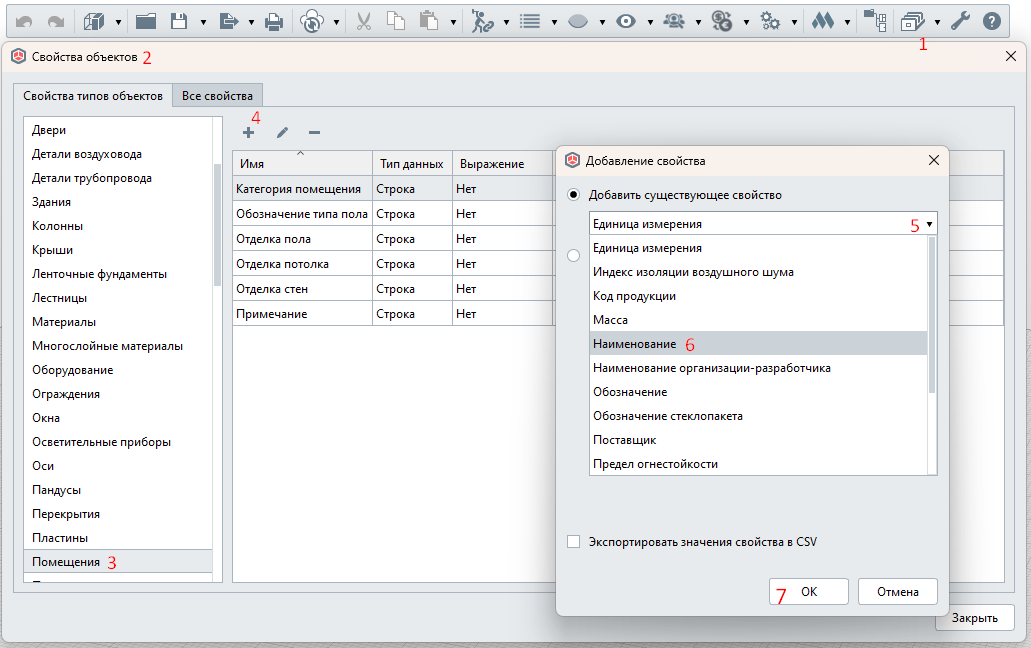Click the double gears icon
This screenshot has height=648, width=1031.
770,22
